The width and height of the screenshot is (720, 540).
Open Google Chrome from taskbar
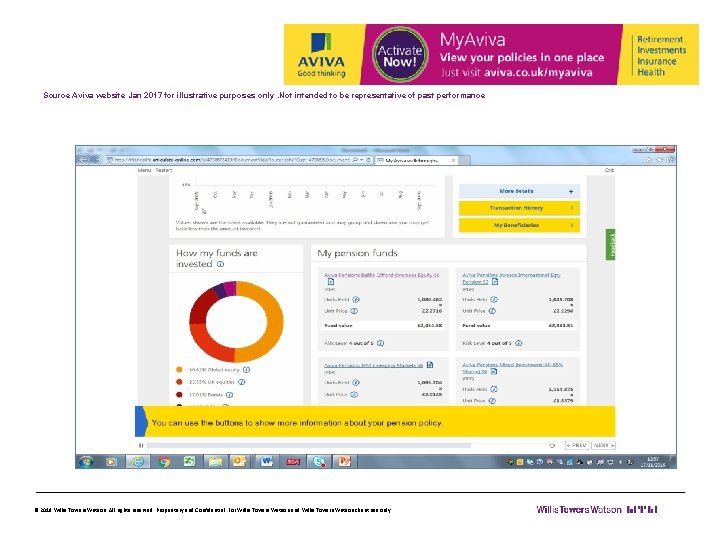click(x=164, y=461)
